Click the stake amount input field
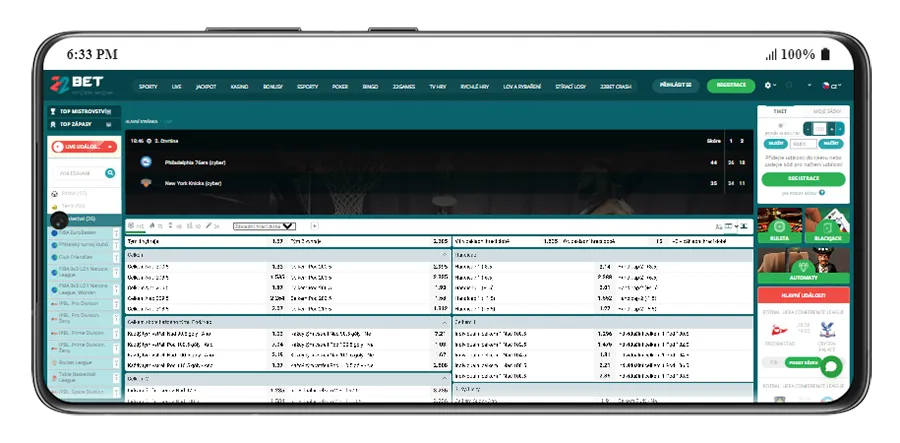Viewport: 900px width, 443px height. [821, 129]
